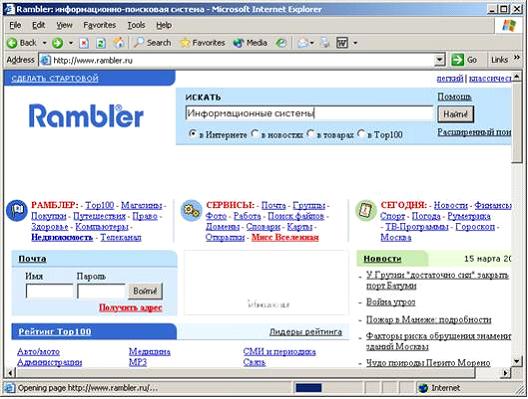Select the 'в Top100' radio option
Image resolution: width=528 pixels, height=399 pixels.
point(361,134)
